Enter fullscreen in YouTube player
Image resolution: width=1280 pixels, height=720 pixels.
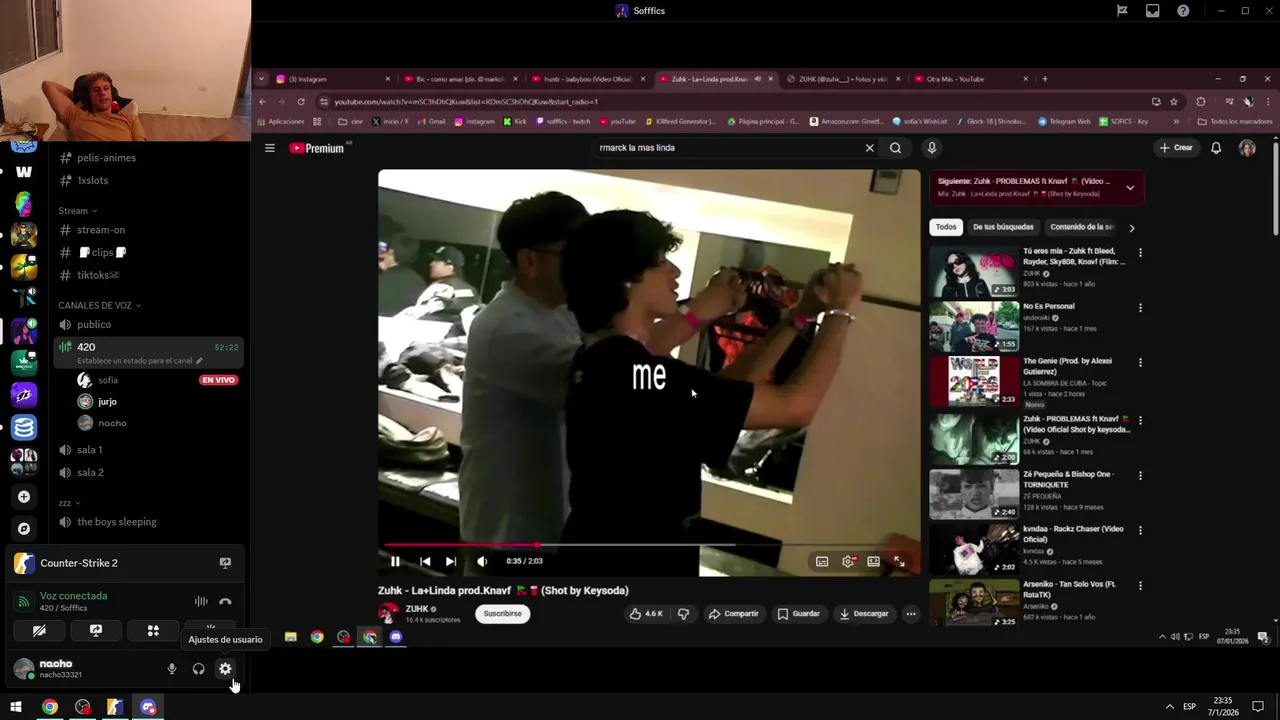click(899, 561)
